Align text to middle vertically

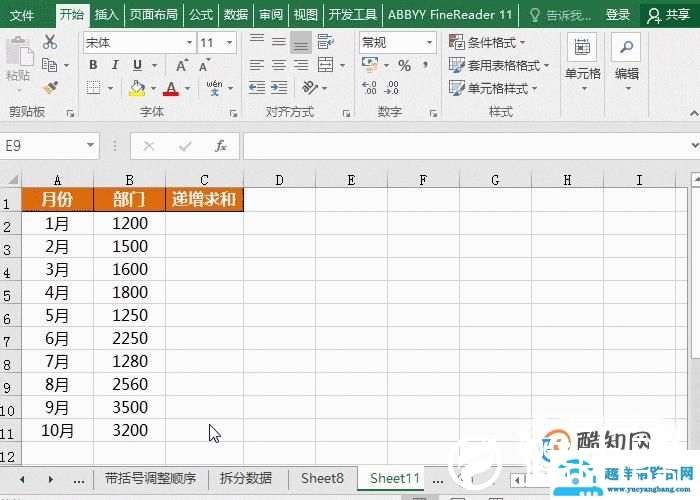(x=279, y=42)
